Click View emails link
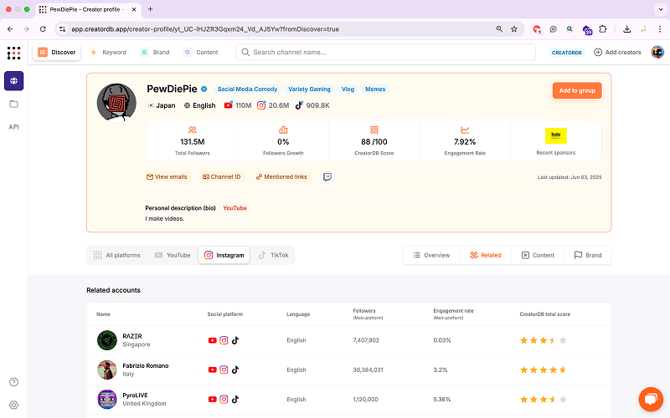Viewport: 670px width, 418px height. [167, 177]
